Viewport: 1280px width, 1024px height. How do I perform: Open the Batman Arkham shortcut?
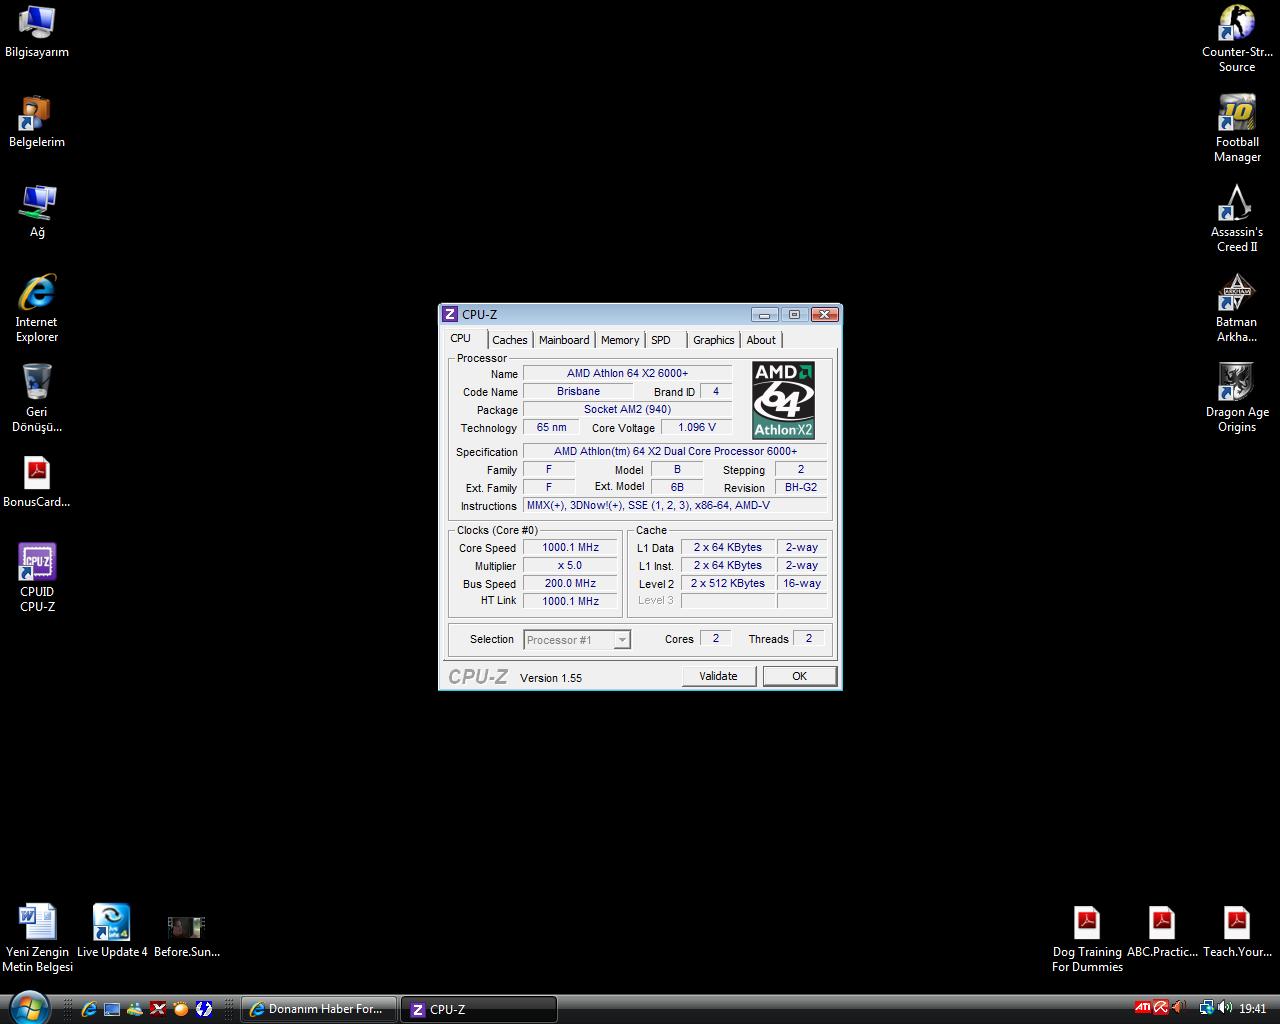click(x=1237, y=309)
